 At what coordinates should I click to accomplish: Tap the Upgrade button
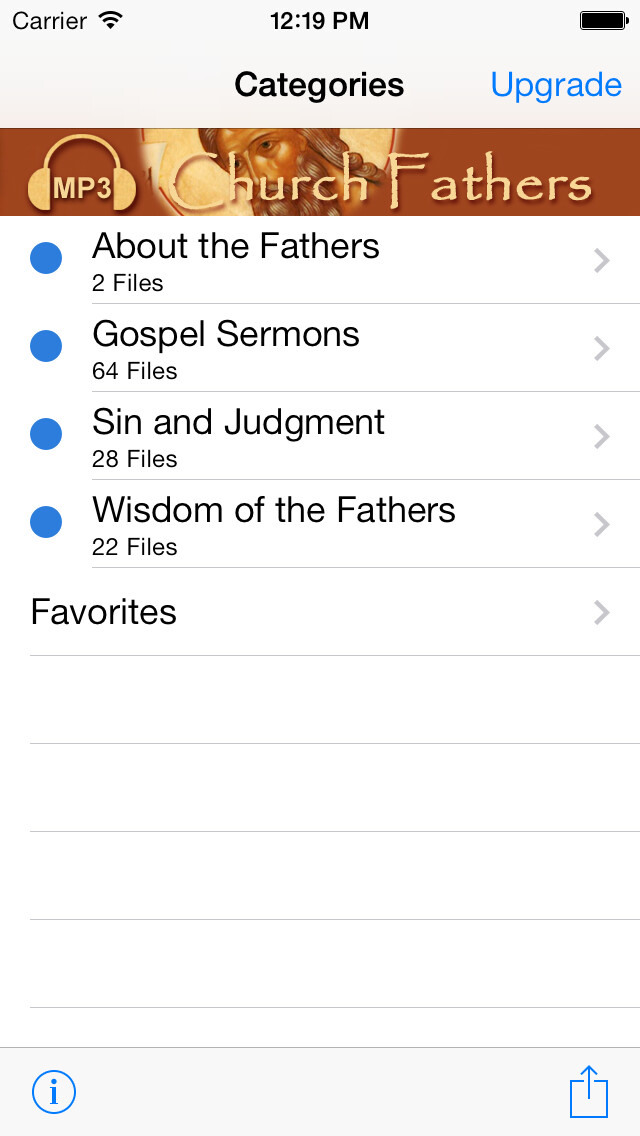tap(556, 85)
